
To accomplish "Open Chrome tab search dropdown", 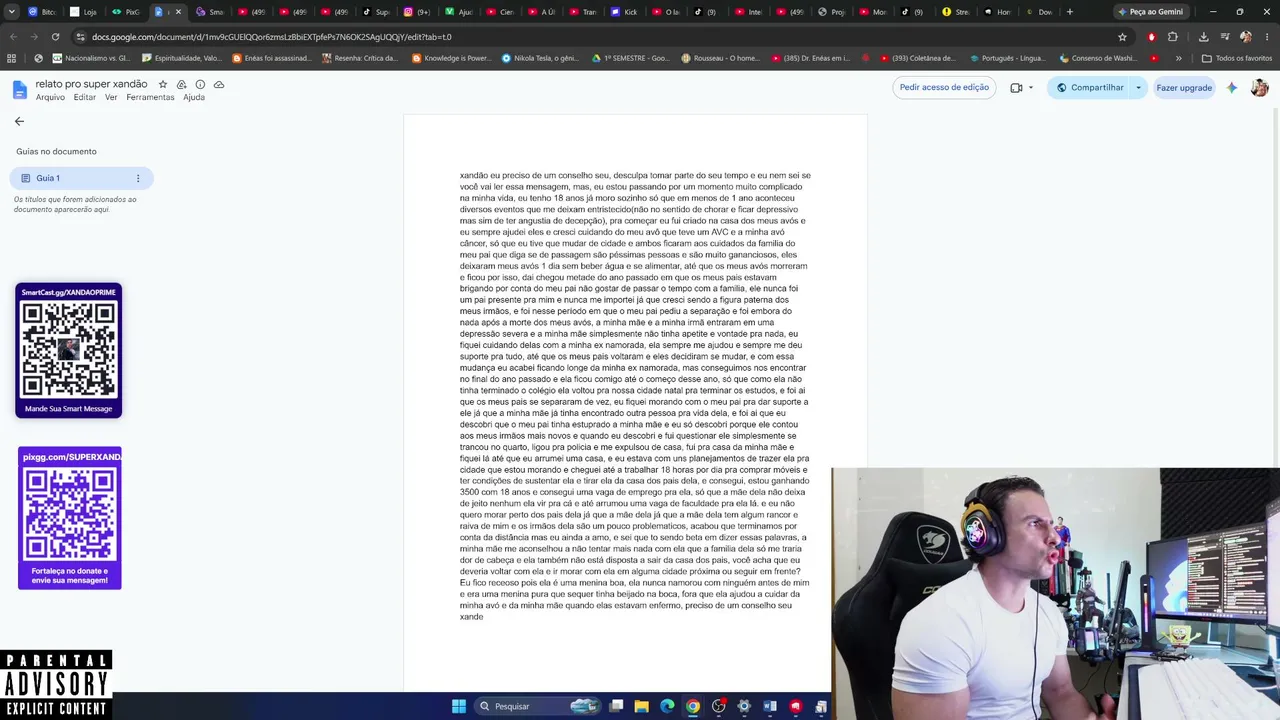I will click(x=12, y=12).
